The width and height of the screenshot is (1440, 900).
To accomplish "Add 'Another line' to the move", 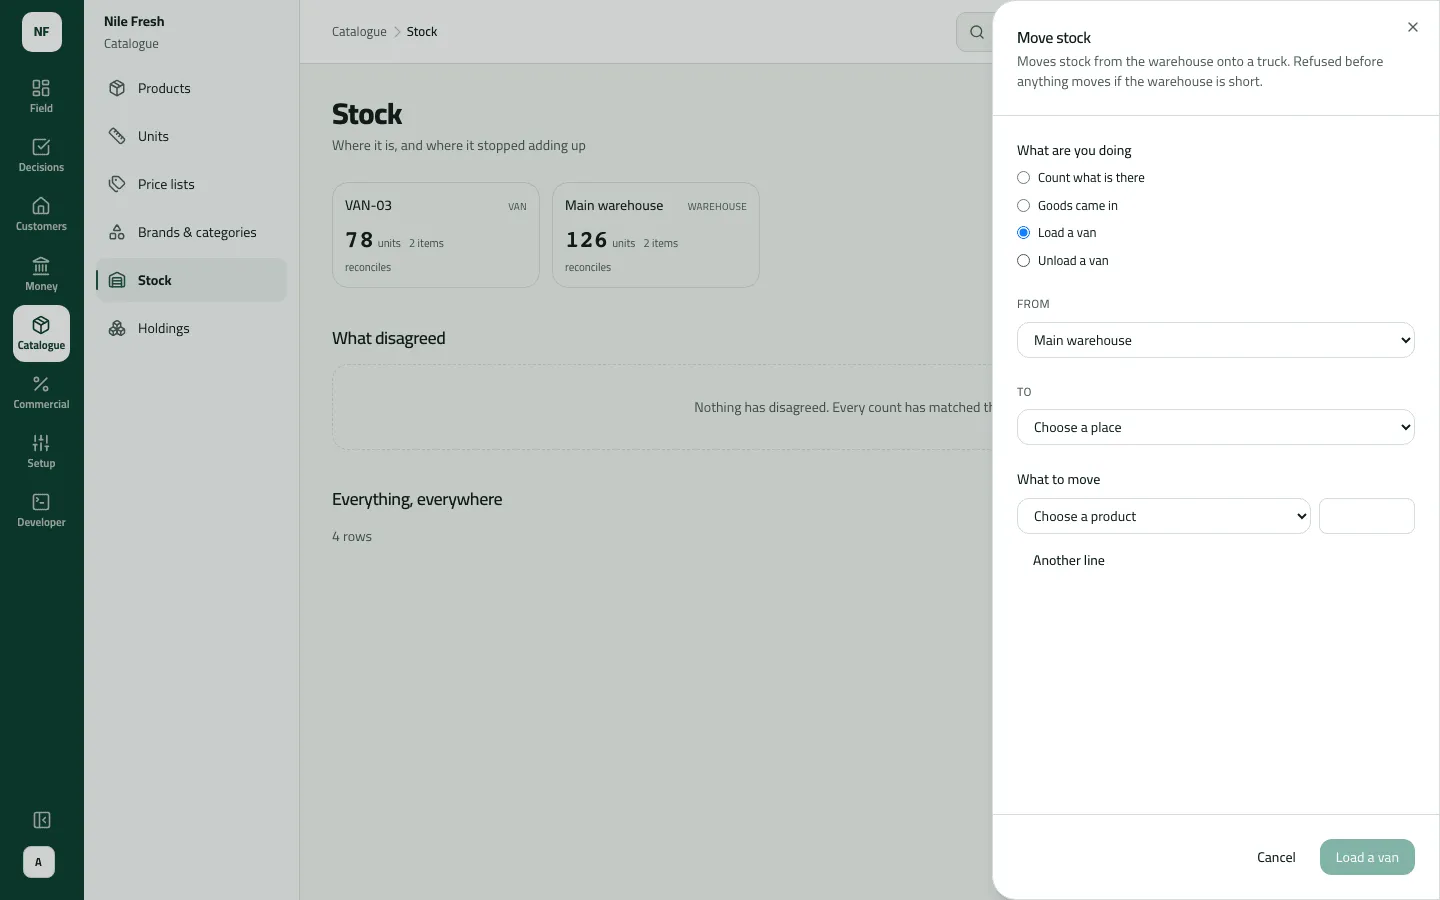I will 1069,560.
